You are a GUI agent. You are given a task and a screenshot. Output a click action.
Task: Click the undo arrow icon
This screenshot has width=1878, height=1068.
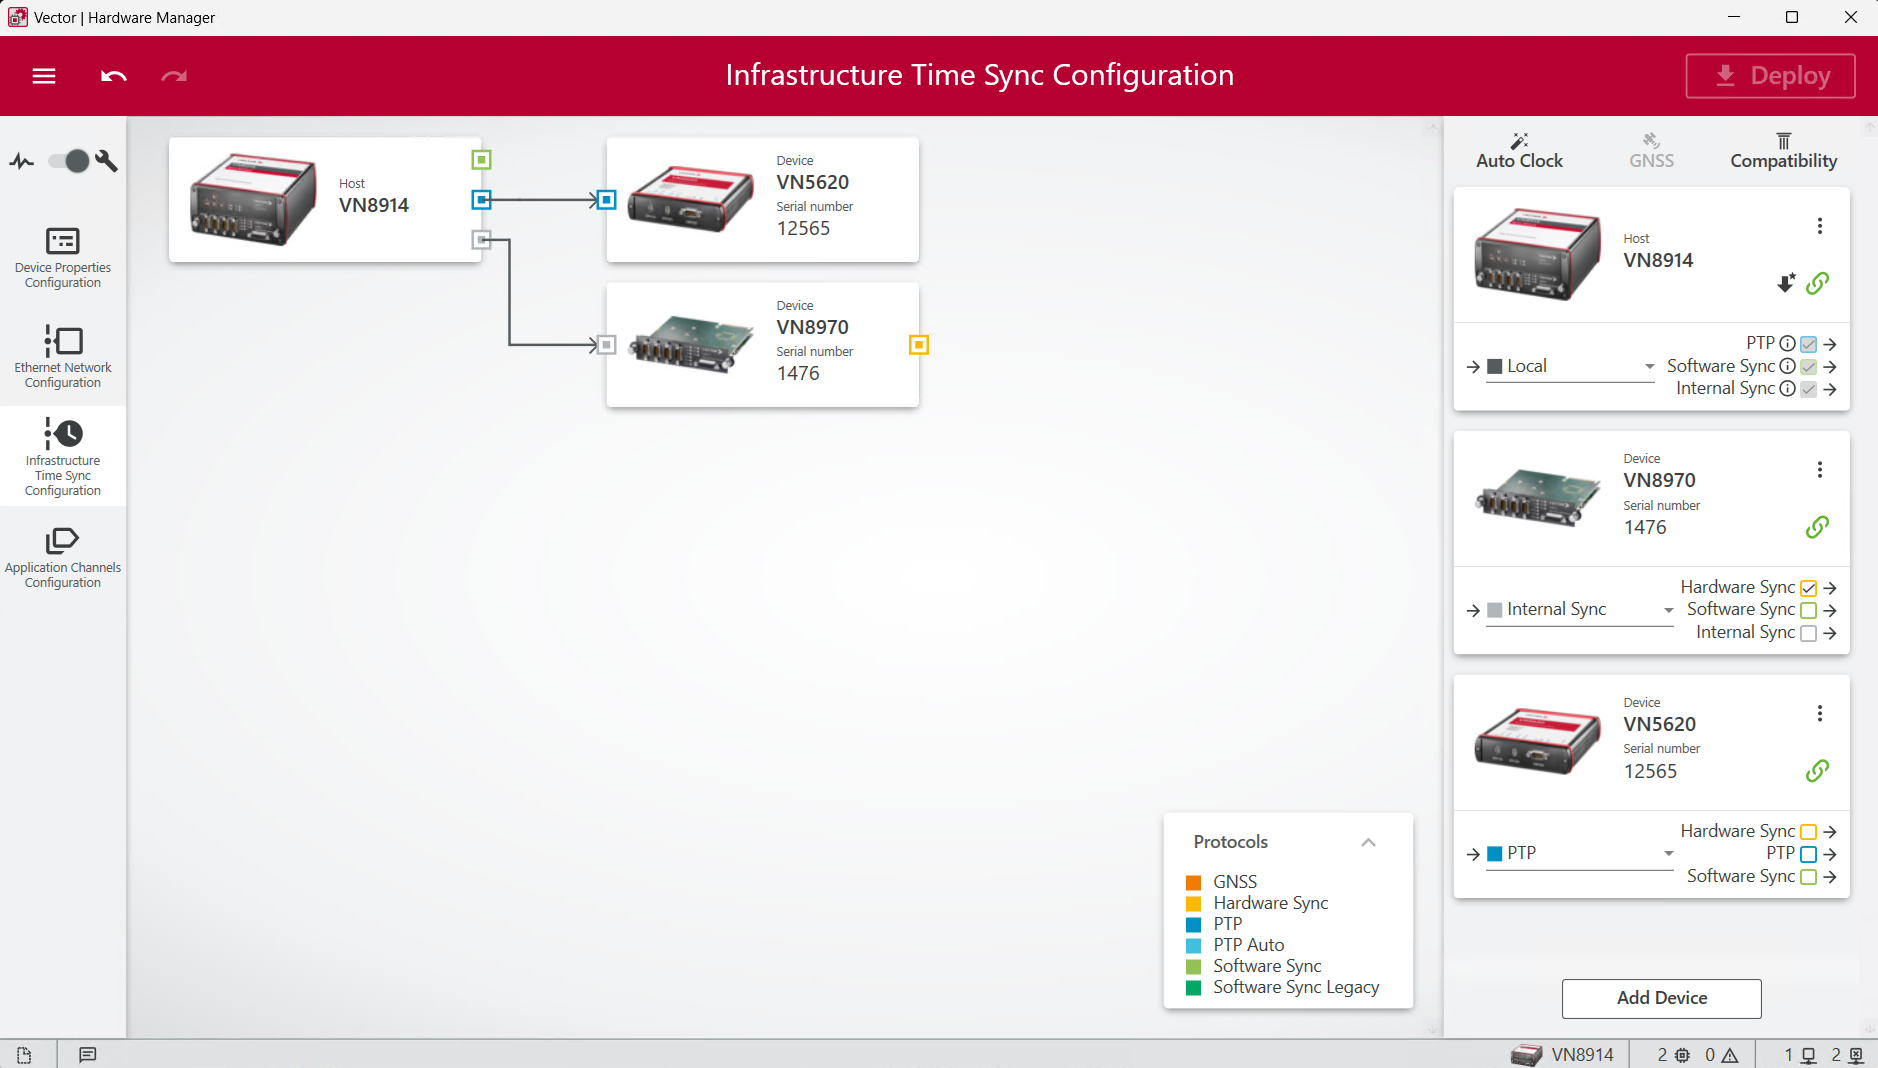click(114, 76)
